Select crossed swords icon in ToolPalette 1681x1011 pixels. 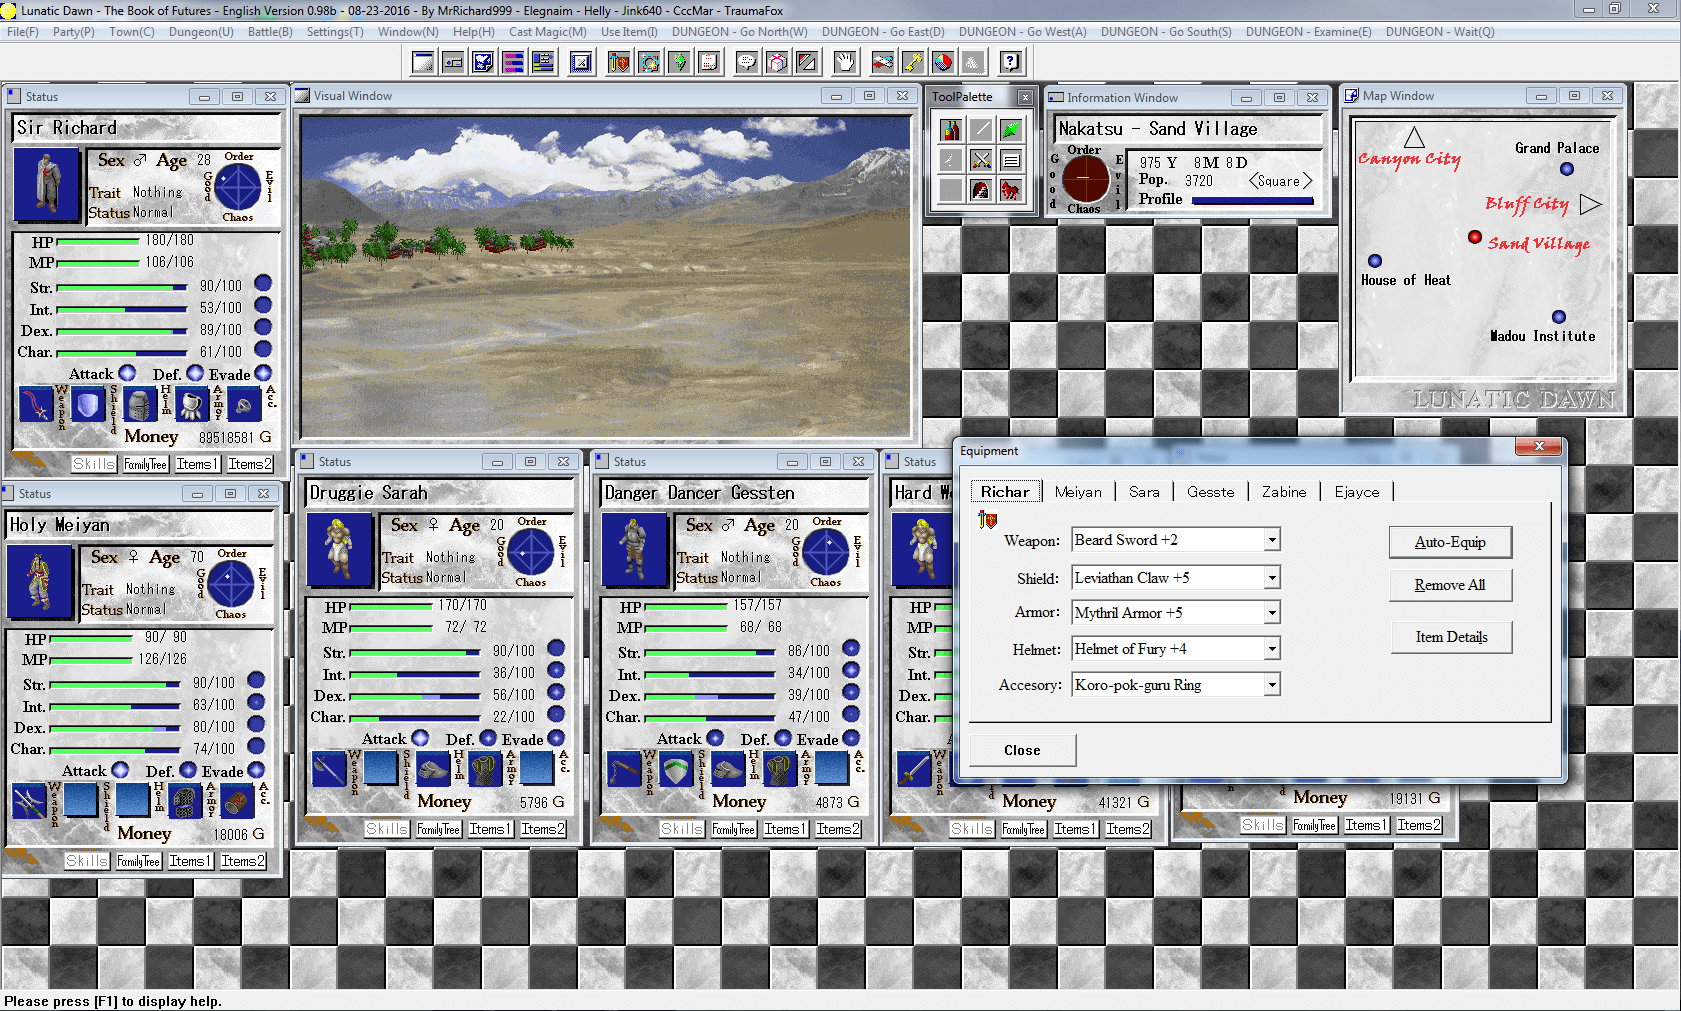[x=981, y=160]
